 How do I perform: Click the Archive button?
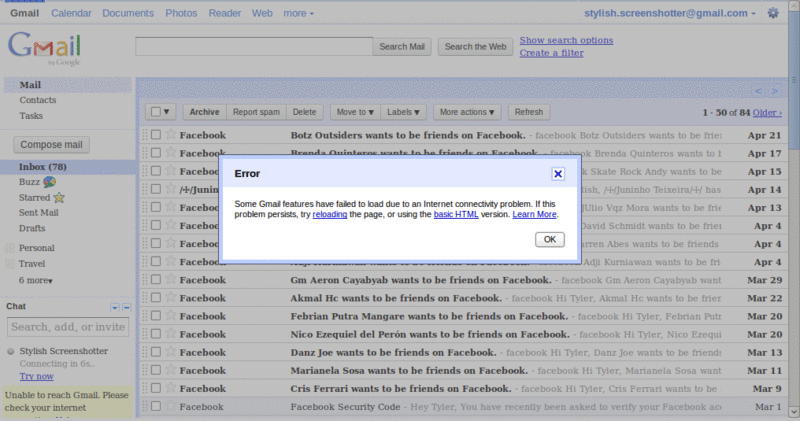tap(204, 112)
